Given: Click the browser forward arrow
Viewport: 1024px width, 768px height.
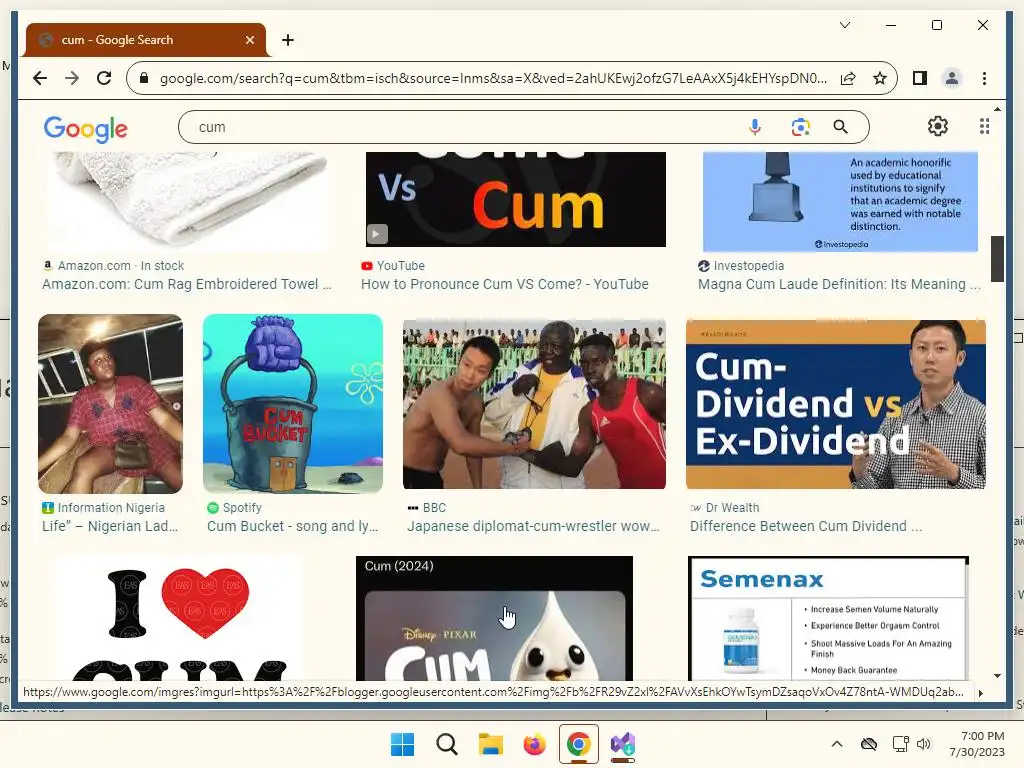Looking at the screenshot, I should coord(72,78).
